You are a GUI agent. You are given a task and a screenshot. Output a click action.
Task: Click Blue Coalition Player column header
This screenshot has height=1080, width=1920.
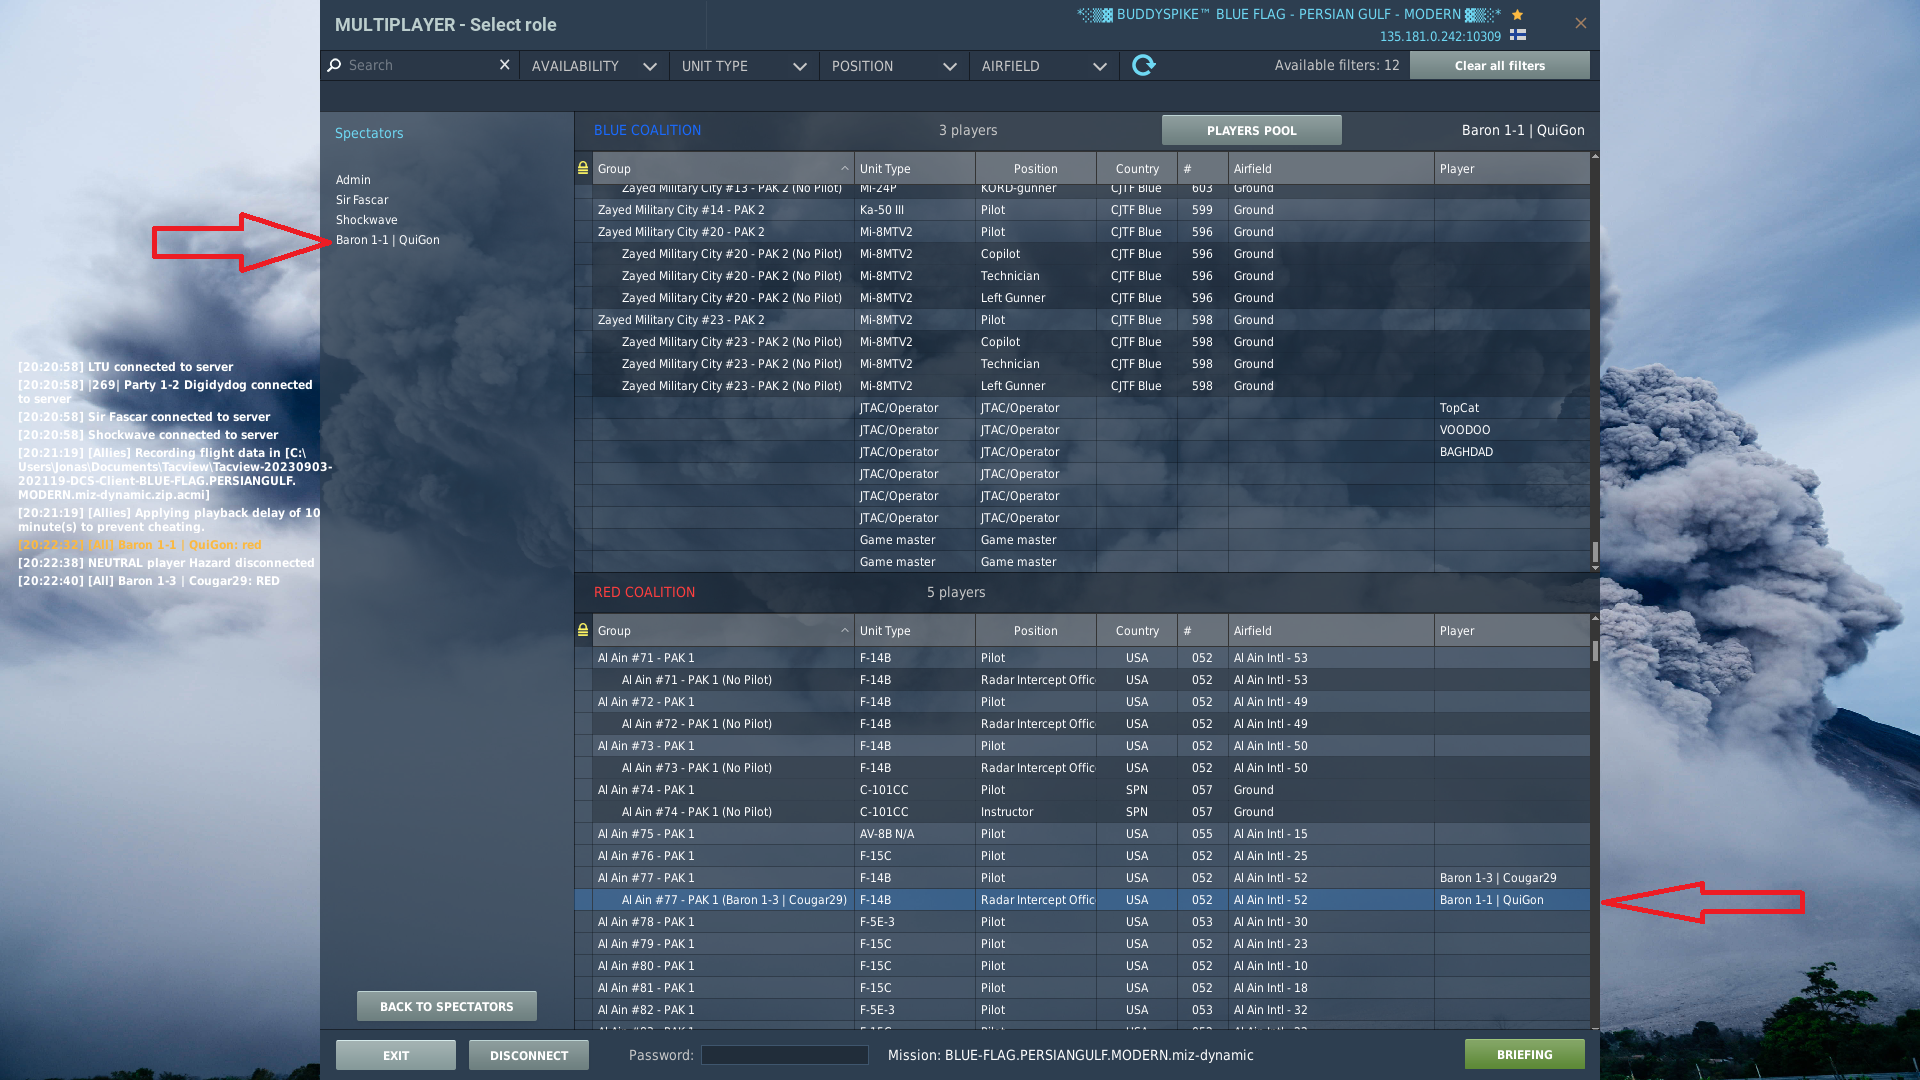pos(1511,169)
